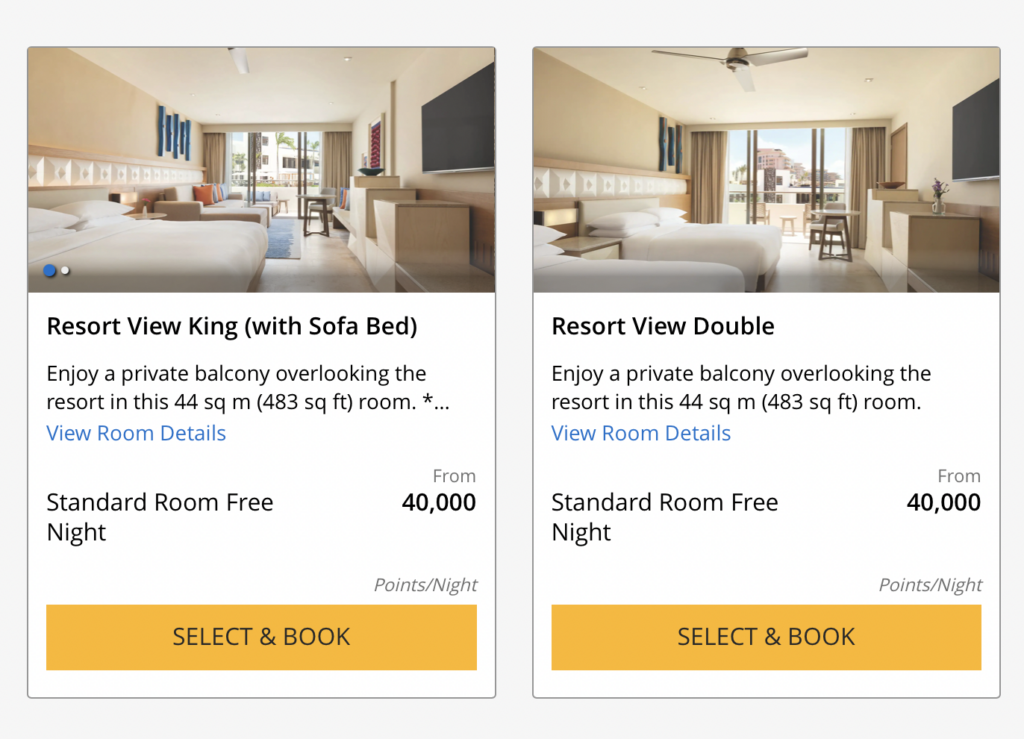Click the active blue carousel dot
The width and height of the screenshot is (1024, 739).
point(49,270)
